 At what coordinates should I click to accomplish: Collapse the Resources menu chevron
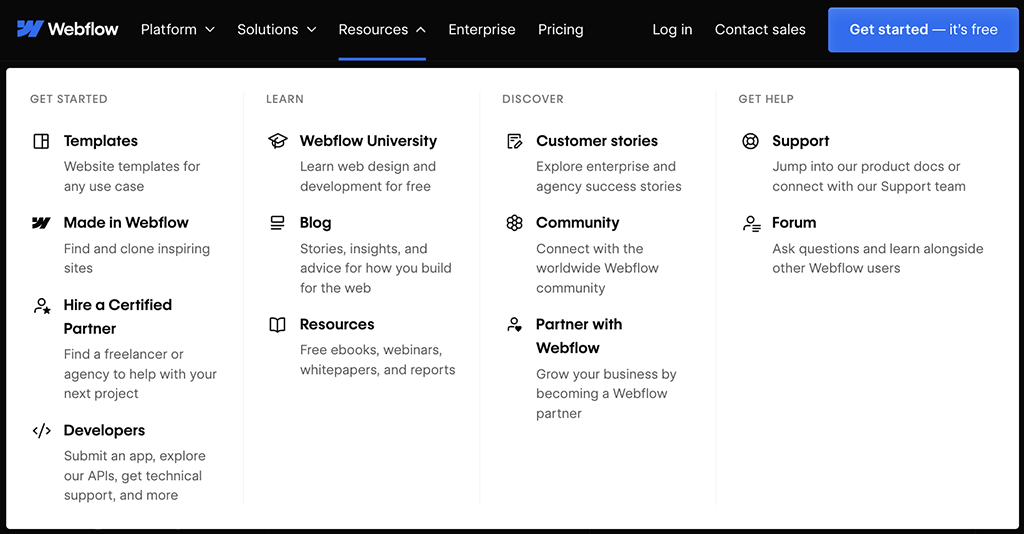tap(421, 29)
